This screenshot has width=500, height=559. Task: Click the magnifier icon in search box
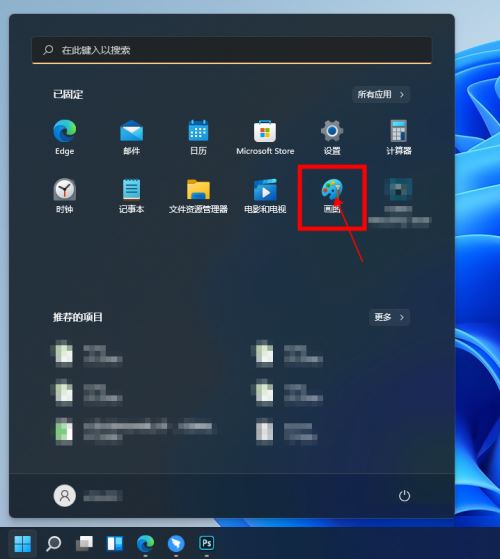click(48, 50)
